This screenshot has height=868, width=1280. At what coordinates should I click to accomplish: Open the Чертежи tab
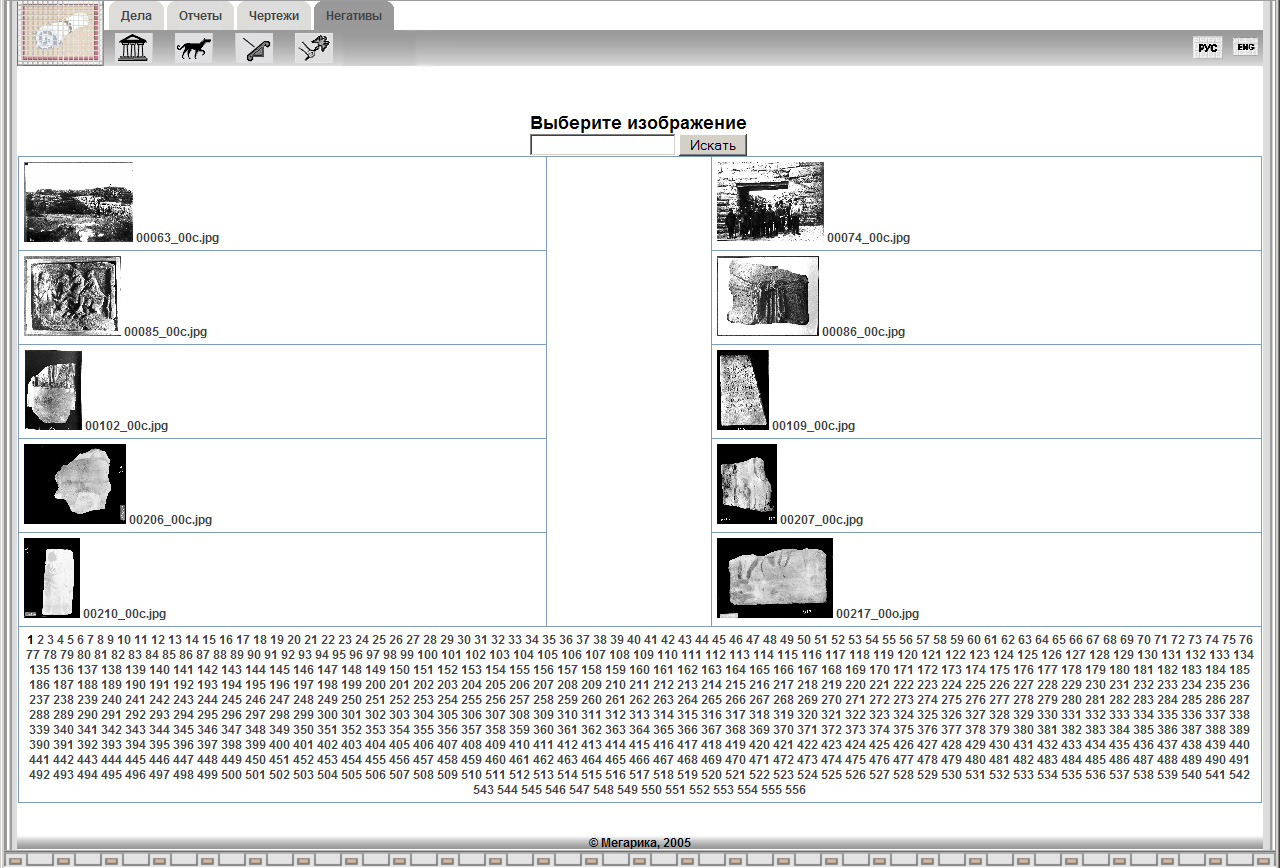click(x=274, y=16)
